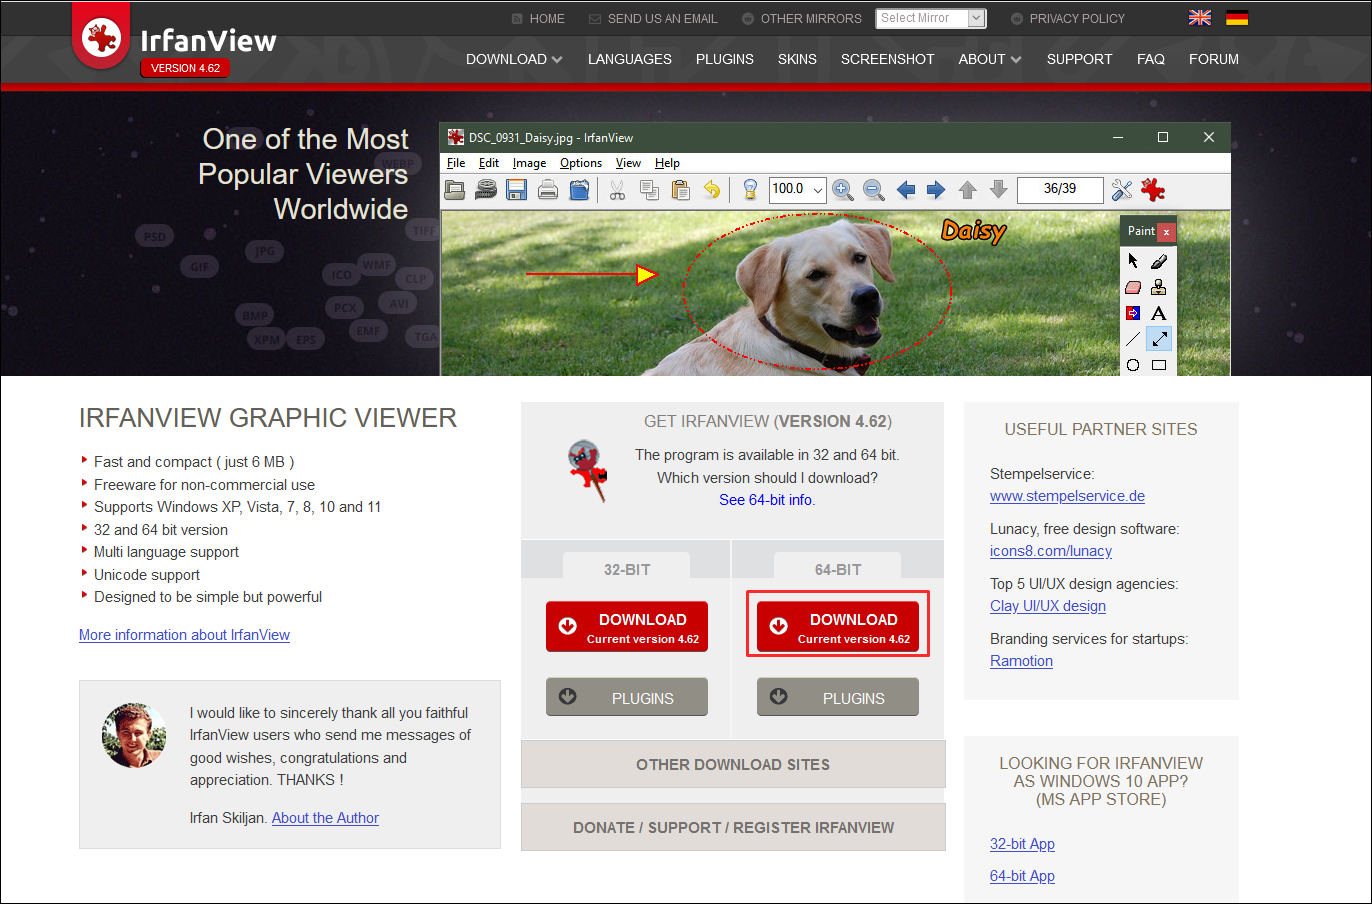Image resolution: width=1372 pixels, height=904 pixels.
Task: Open the Options menu in IrfanView window
Action: 581,163
